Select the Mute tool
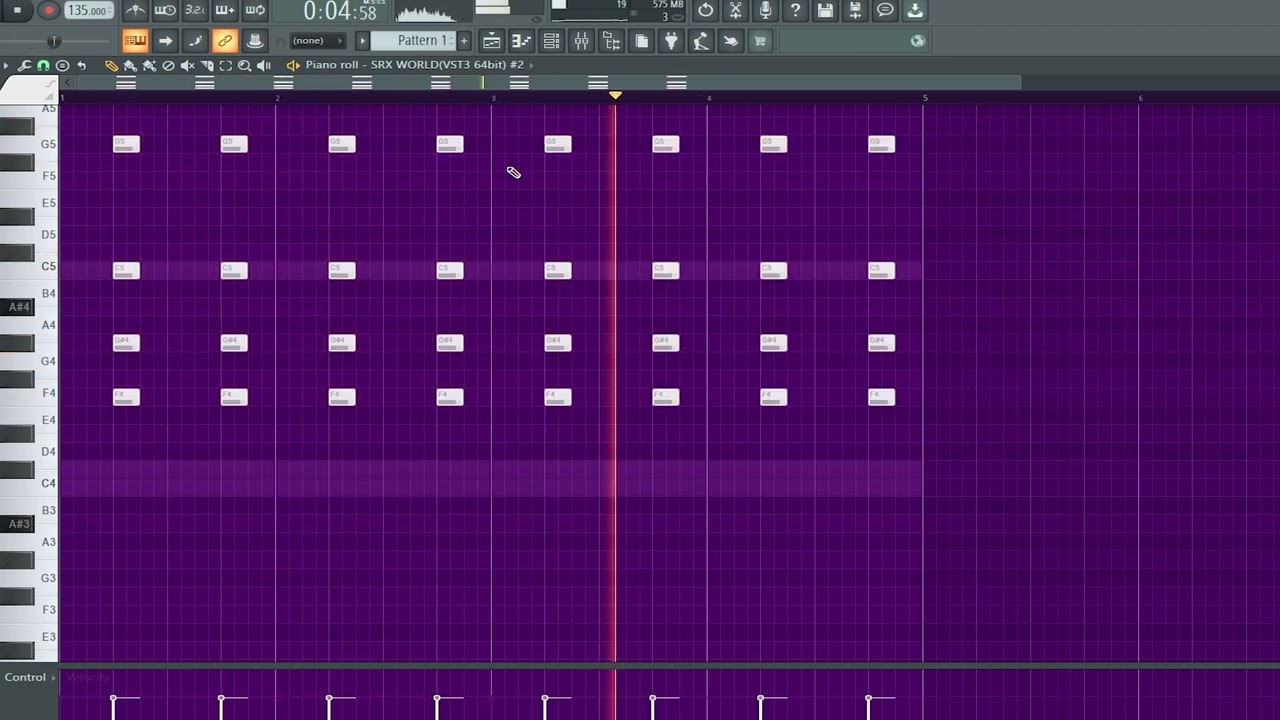Image resolution: width=1280 pixels, height=720 pixels. click(x=187, y=65)
